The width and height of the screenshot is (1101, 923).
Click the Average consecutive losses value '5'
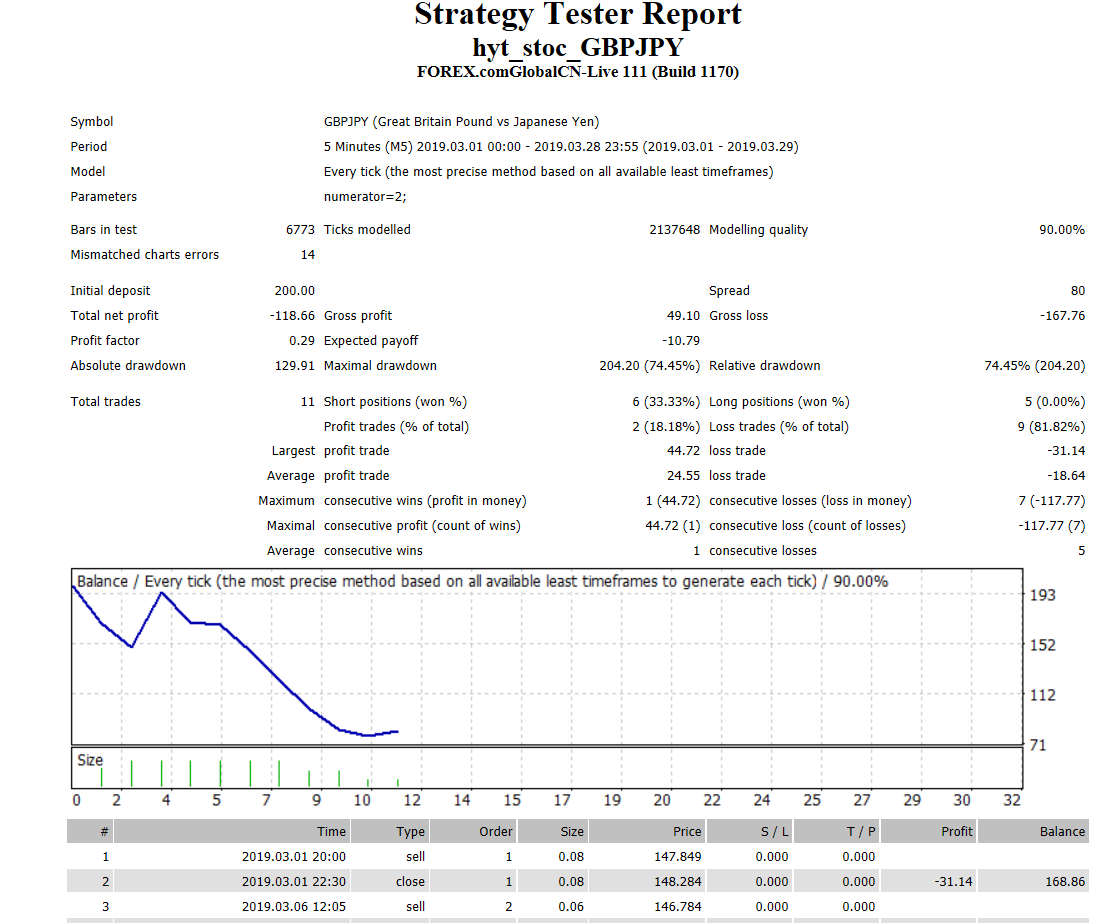[1081, 551]
